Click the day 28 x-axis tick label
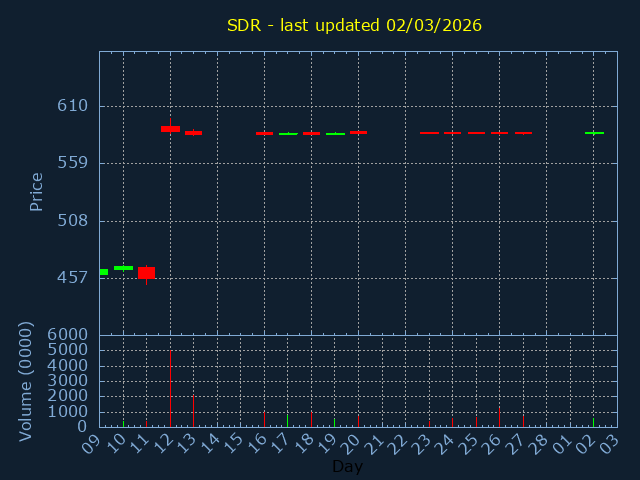This screenshot has width=640, height=480. (x=541, y=442)
